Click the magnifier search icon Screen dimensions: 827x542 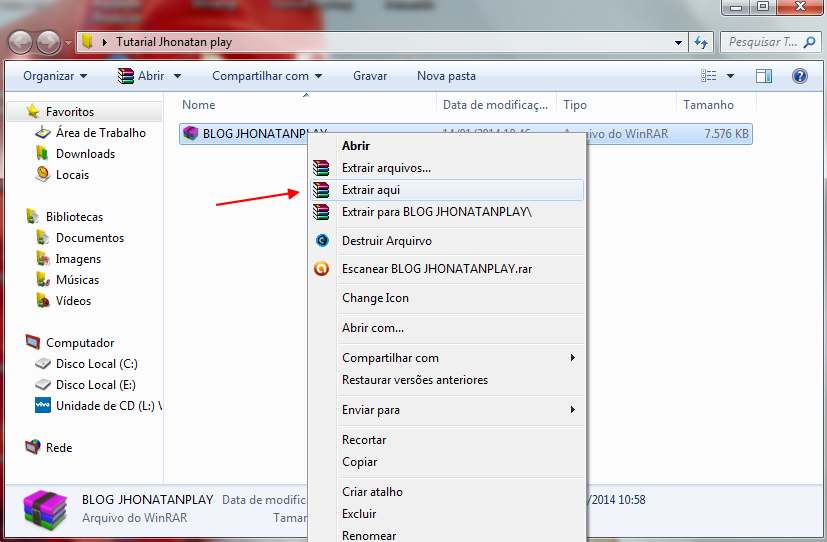point(810,42)
